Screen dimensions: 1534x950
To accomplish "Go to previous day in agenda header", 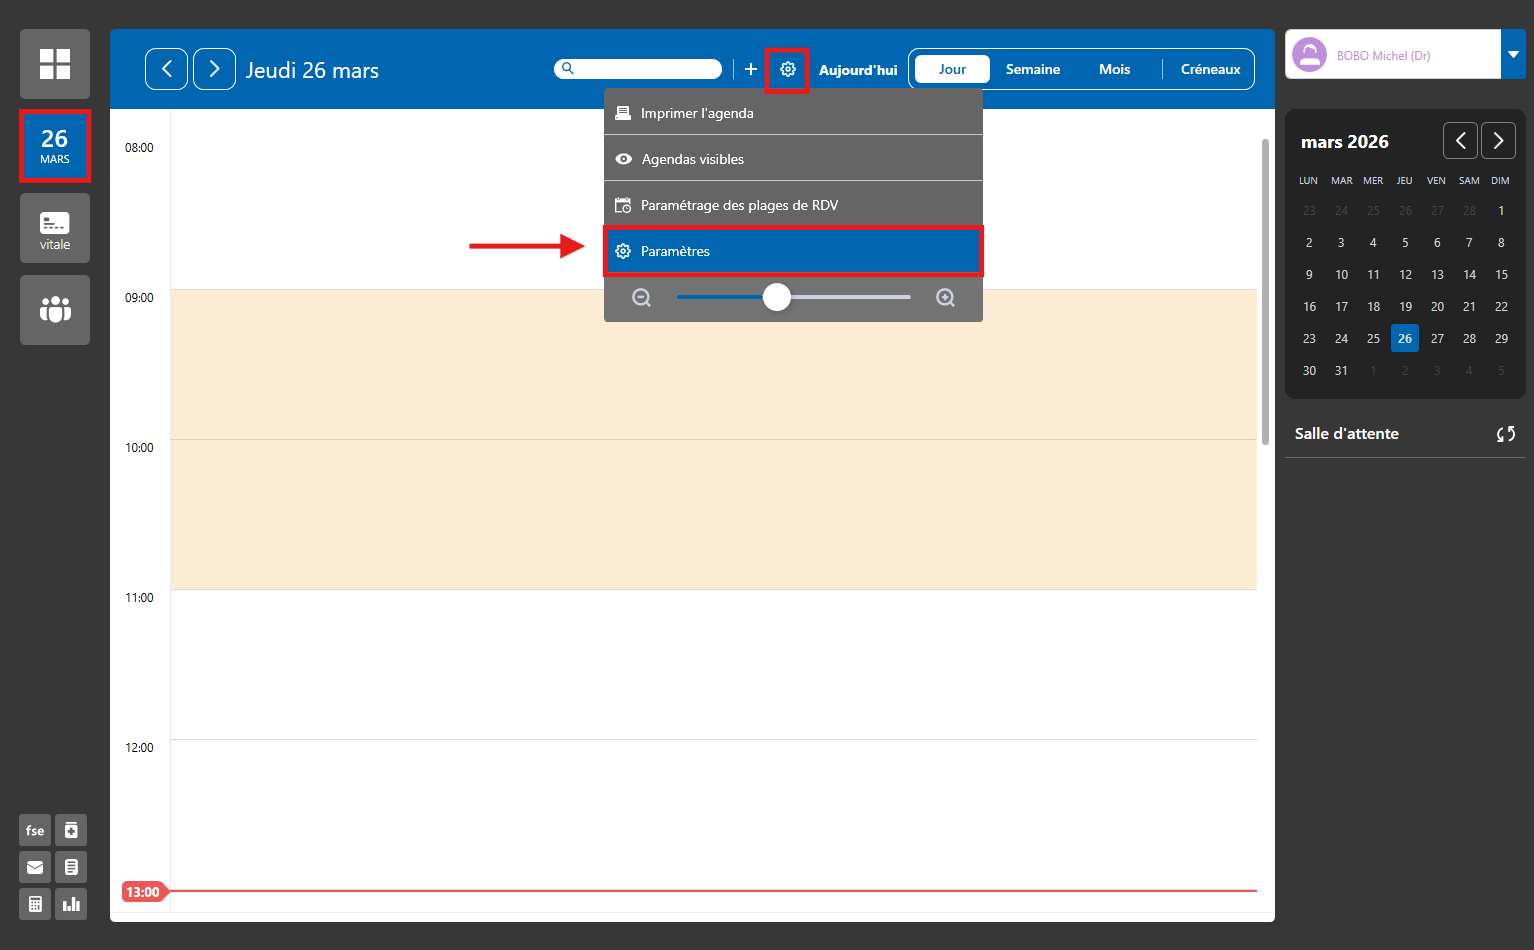I will pos(166,69).
